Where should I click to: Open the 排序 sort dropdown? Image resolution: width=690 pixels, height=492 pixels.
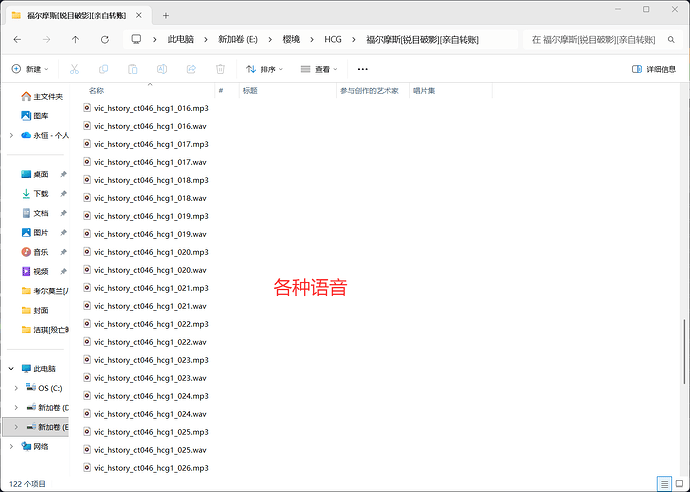pyautogui.click(x=264, y=69)
